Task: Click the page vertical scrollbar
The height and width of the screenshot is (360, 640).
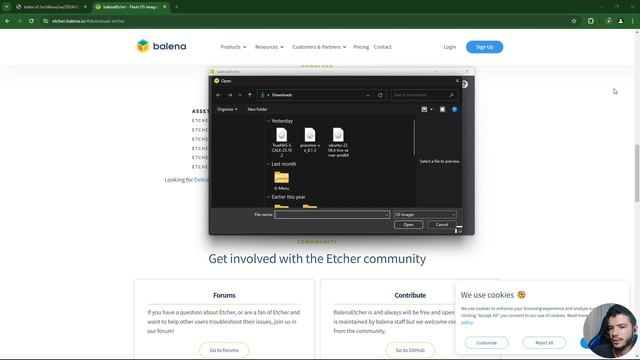Action: click(x=637, y=173)
